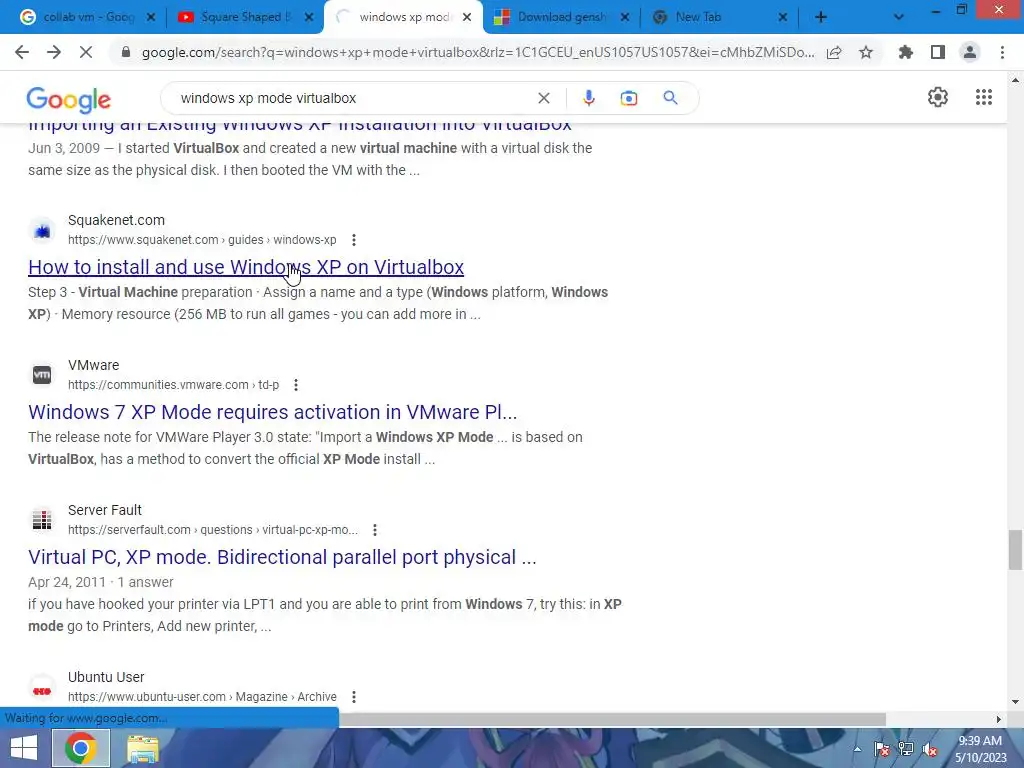
Task: Open Virtual PC, XP mode Bidirectional link
Action: tap(282, 557)
